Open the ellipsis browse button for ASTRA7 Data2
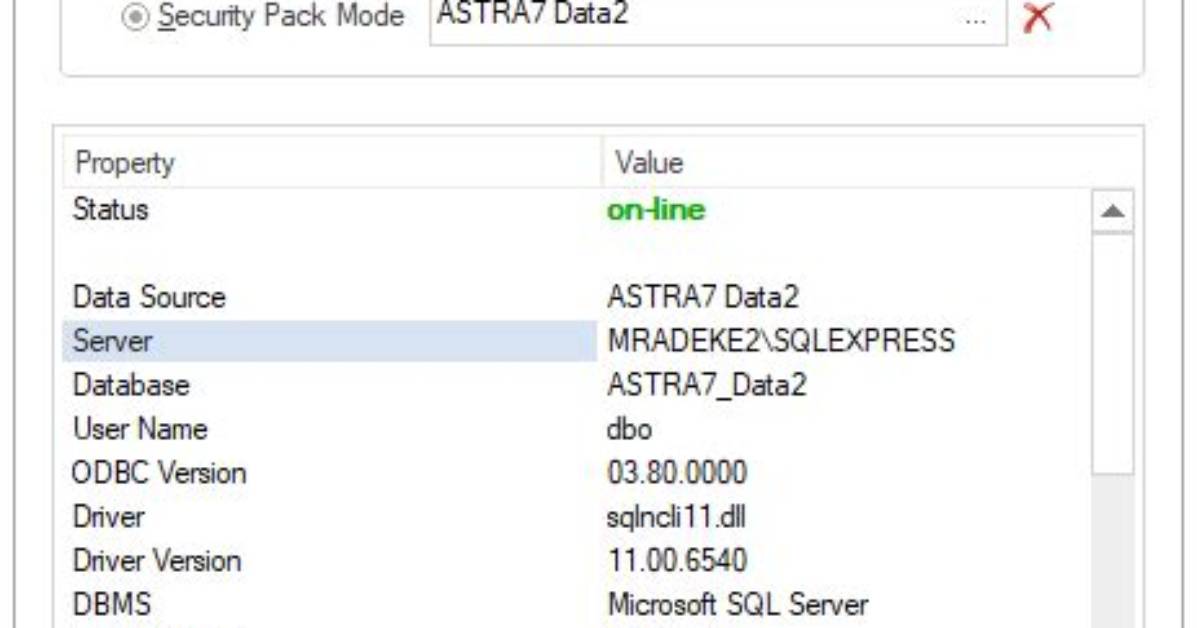The image size is (1197, 628). 975,21
